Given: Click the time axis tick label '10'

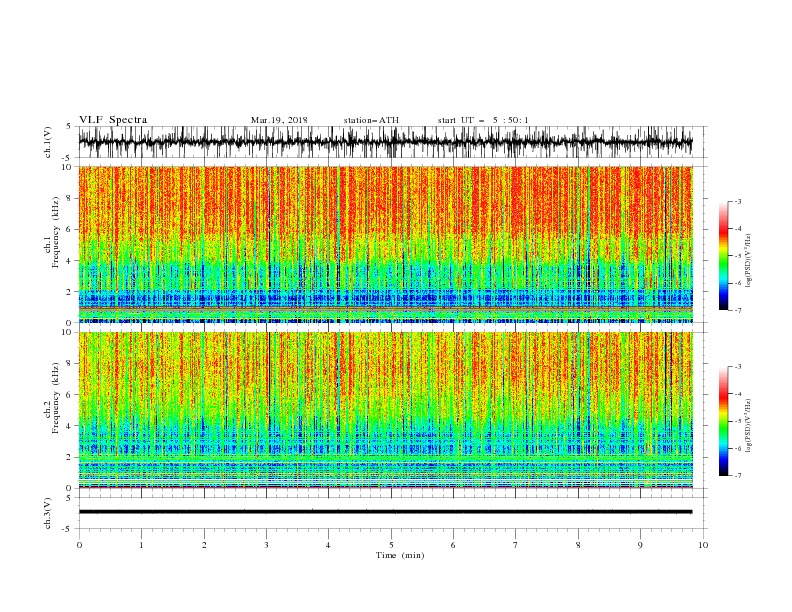Looking at the screenshot, I should [x=703, y=545].
